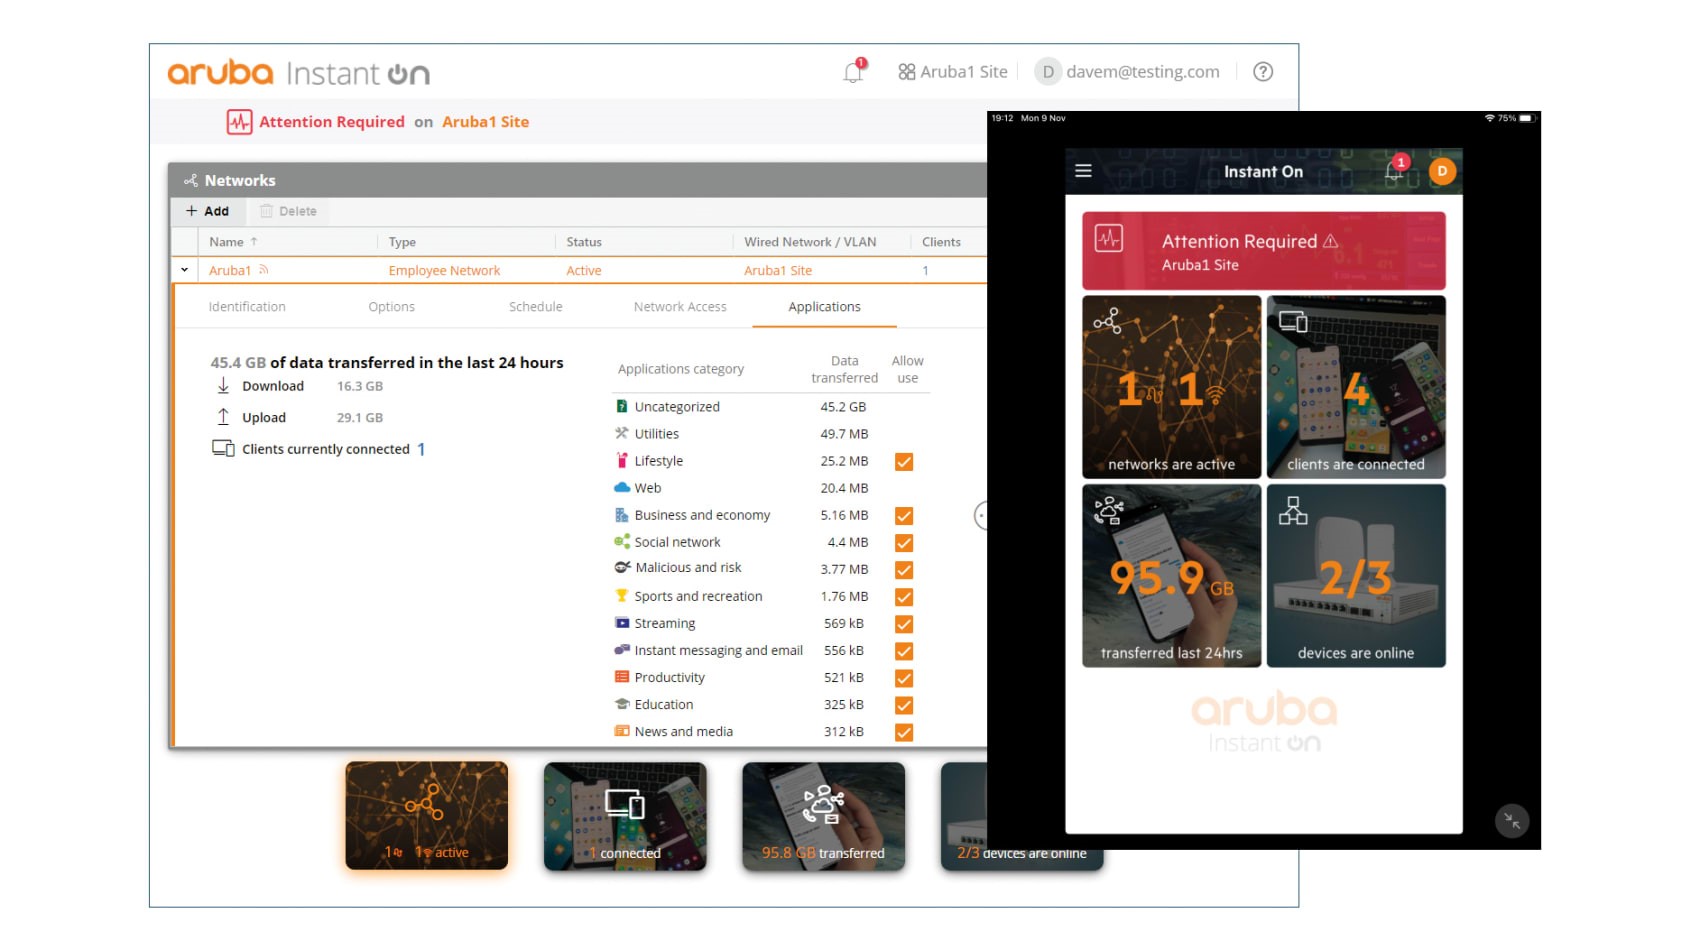Disable Allow use for Social network
This screenshot has width=1690, height=950.
pyautogui.click(x=904, y=543)
